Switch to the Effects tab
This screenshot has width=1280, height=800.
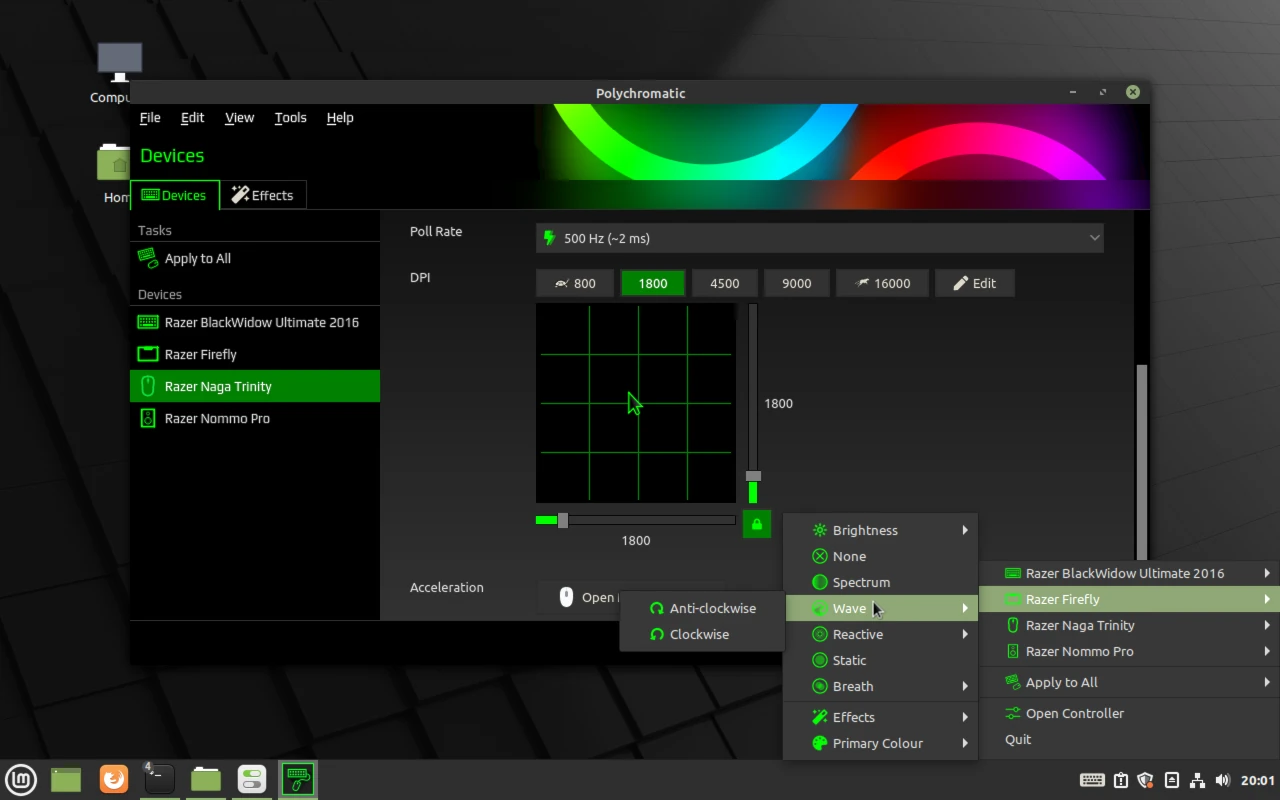pos(263,195)
